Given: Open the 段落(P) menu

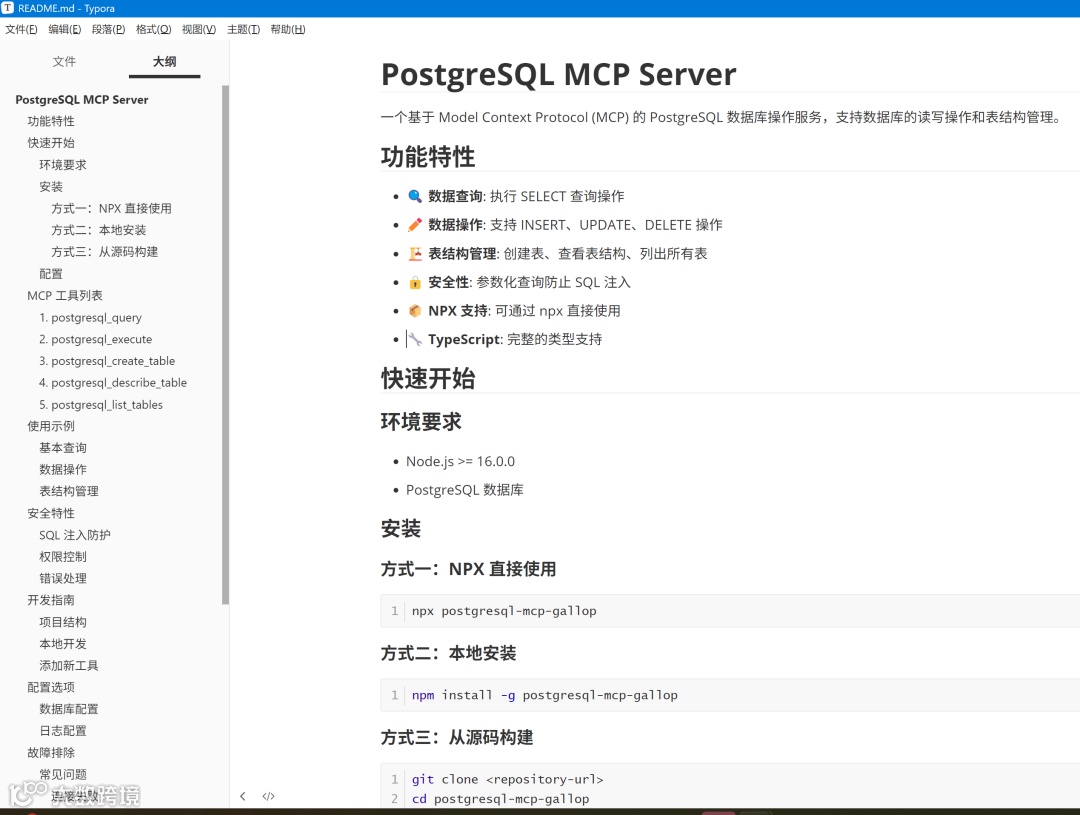Looking at the screenshot, I should tap(109, 29).
